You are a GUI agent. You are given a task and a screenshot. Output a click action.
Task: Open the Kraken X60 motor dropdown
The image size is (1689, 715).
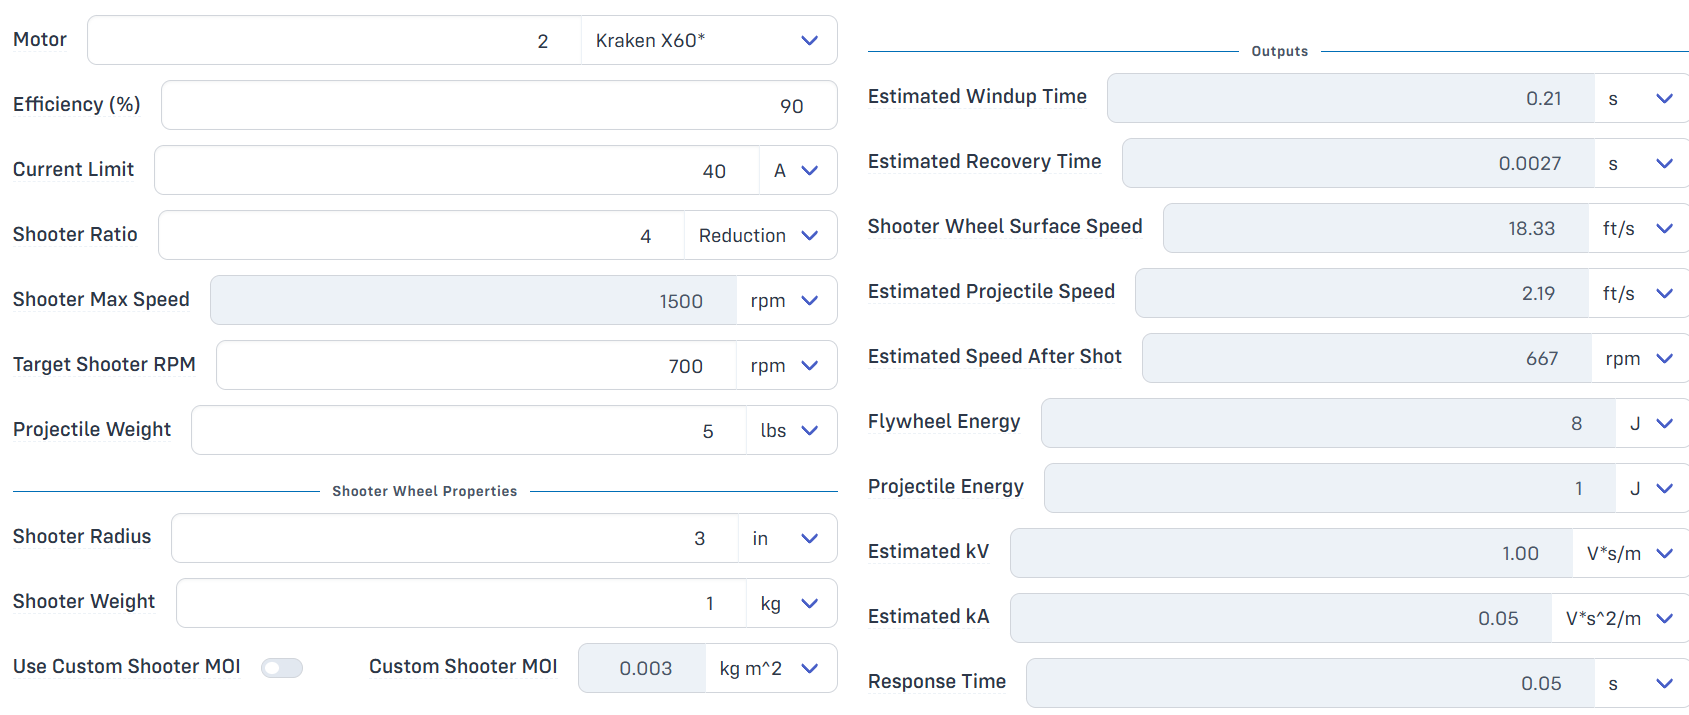coord(709,40)
